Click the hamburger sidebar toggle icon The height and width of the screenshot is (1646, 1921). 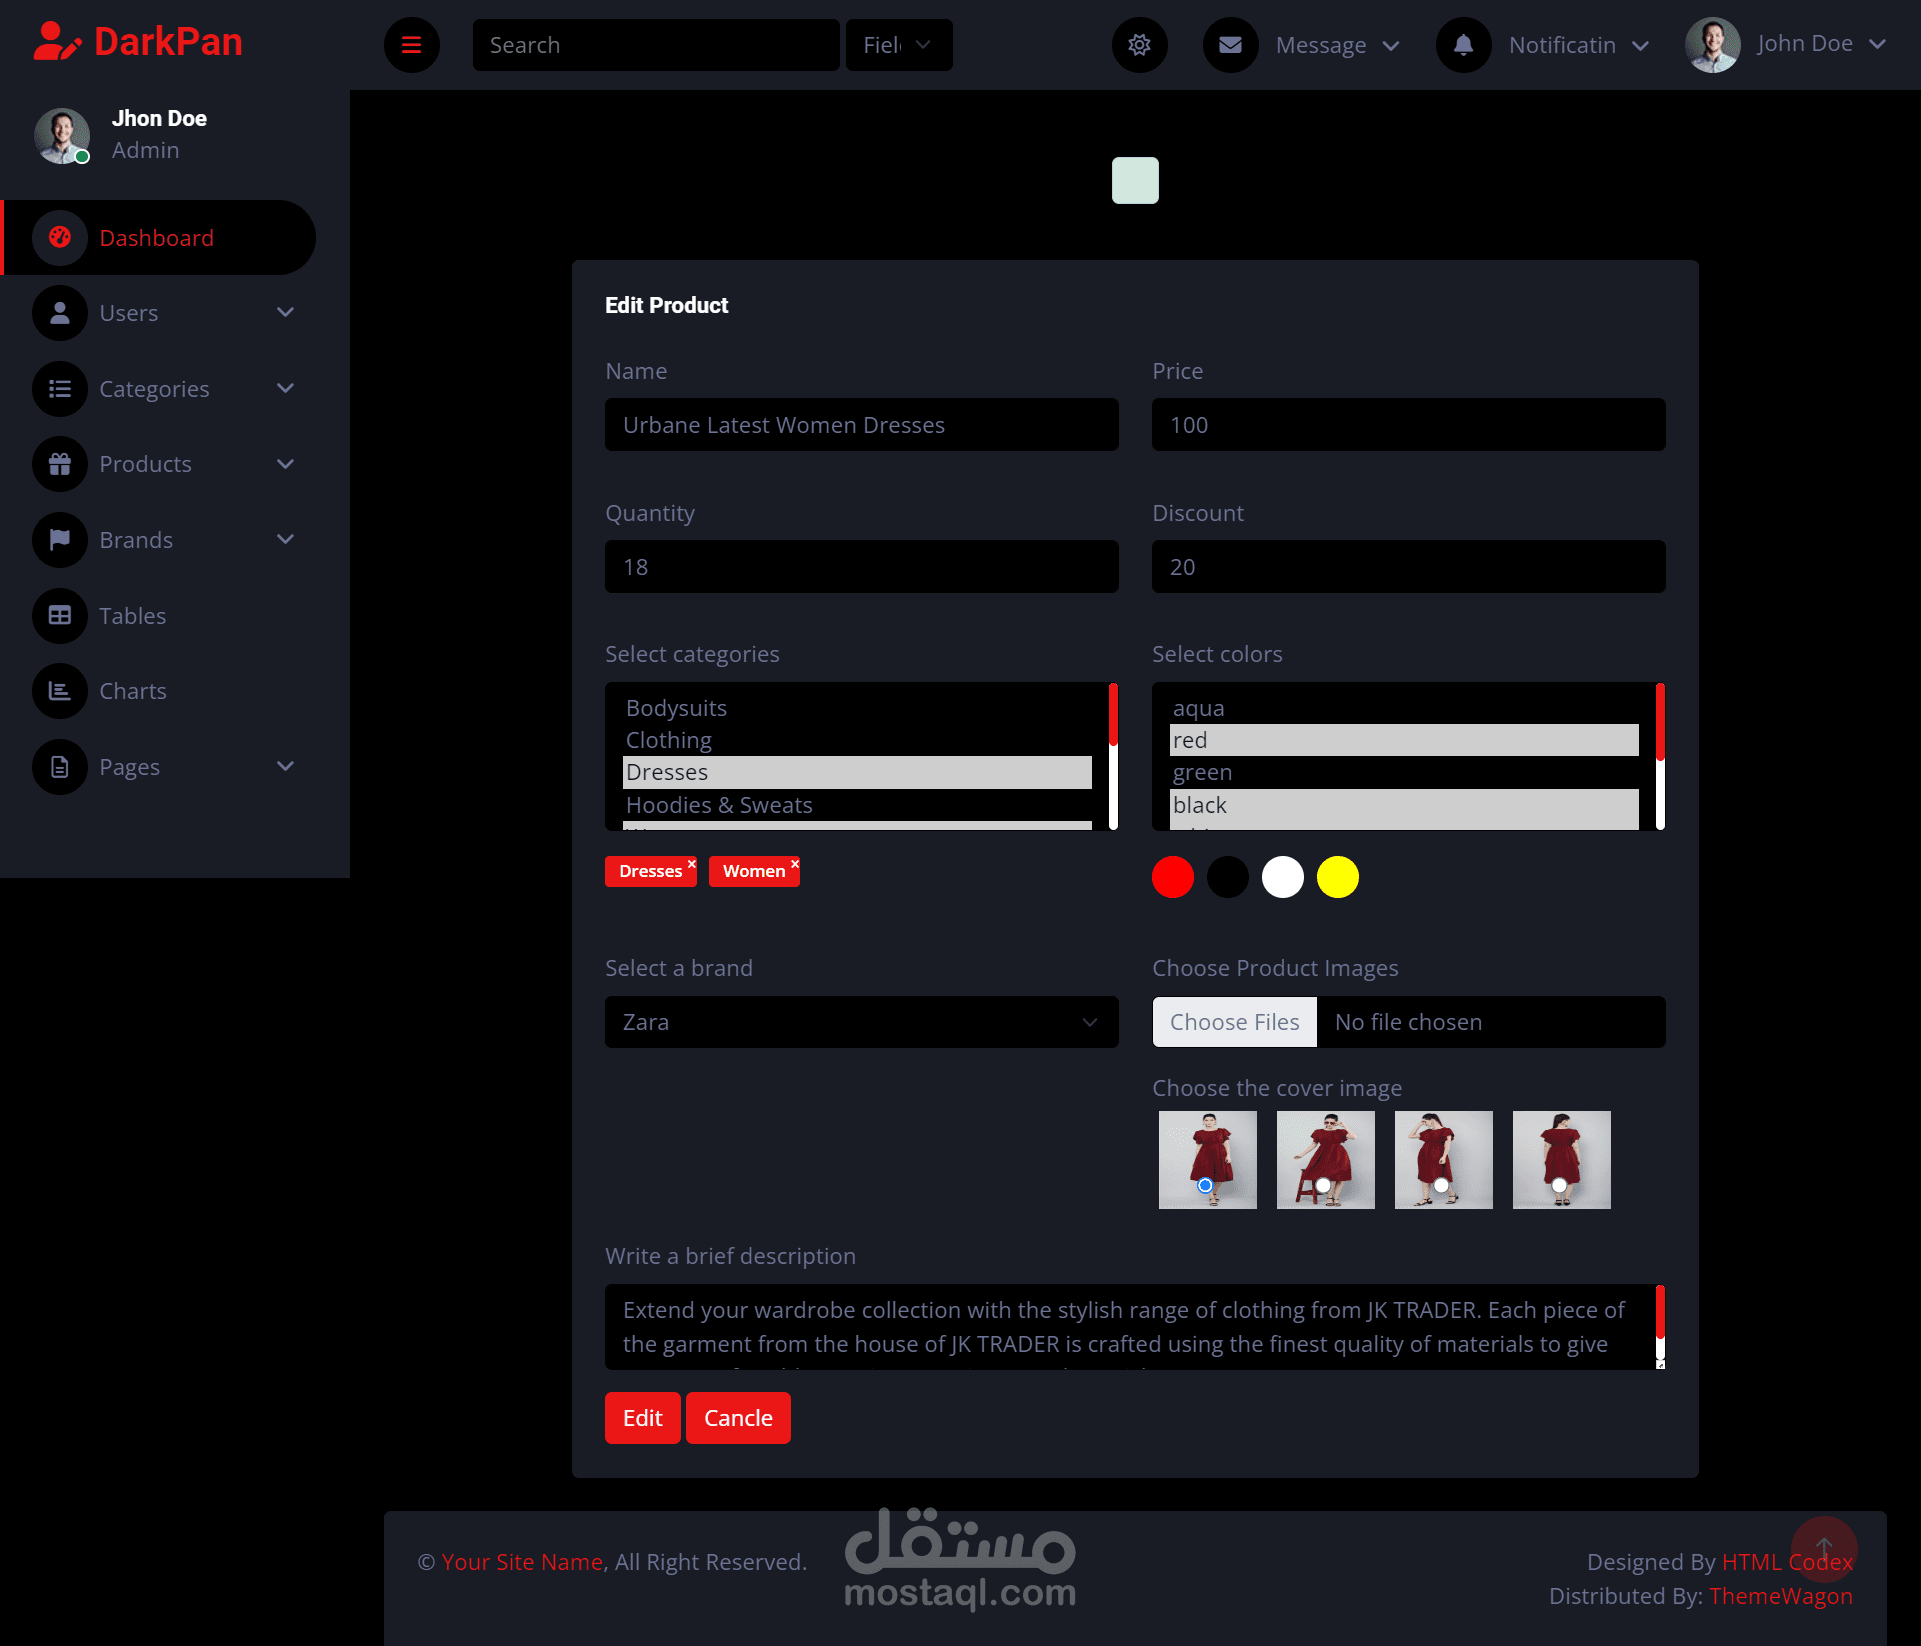[x=411, y=45]
